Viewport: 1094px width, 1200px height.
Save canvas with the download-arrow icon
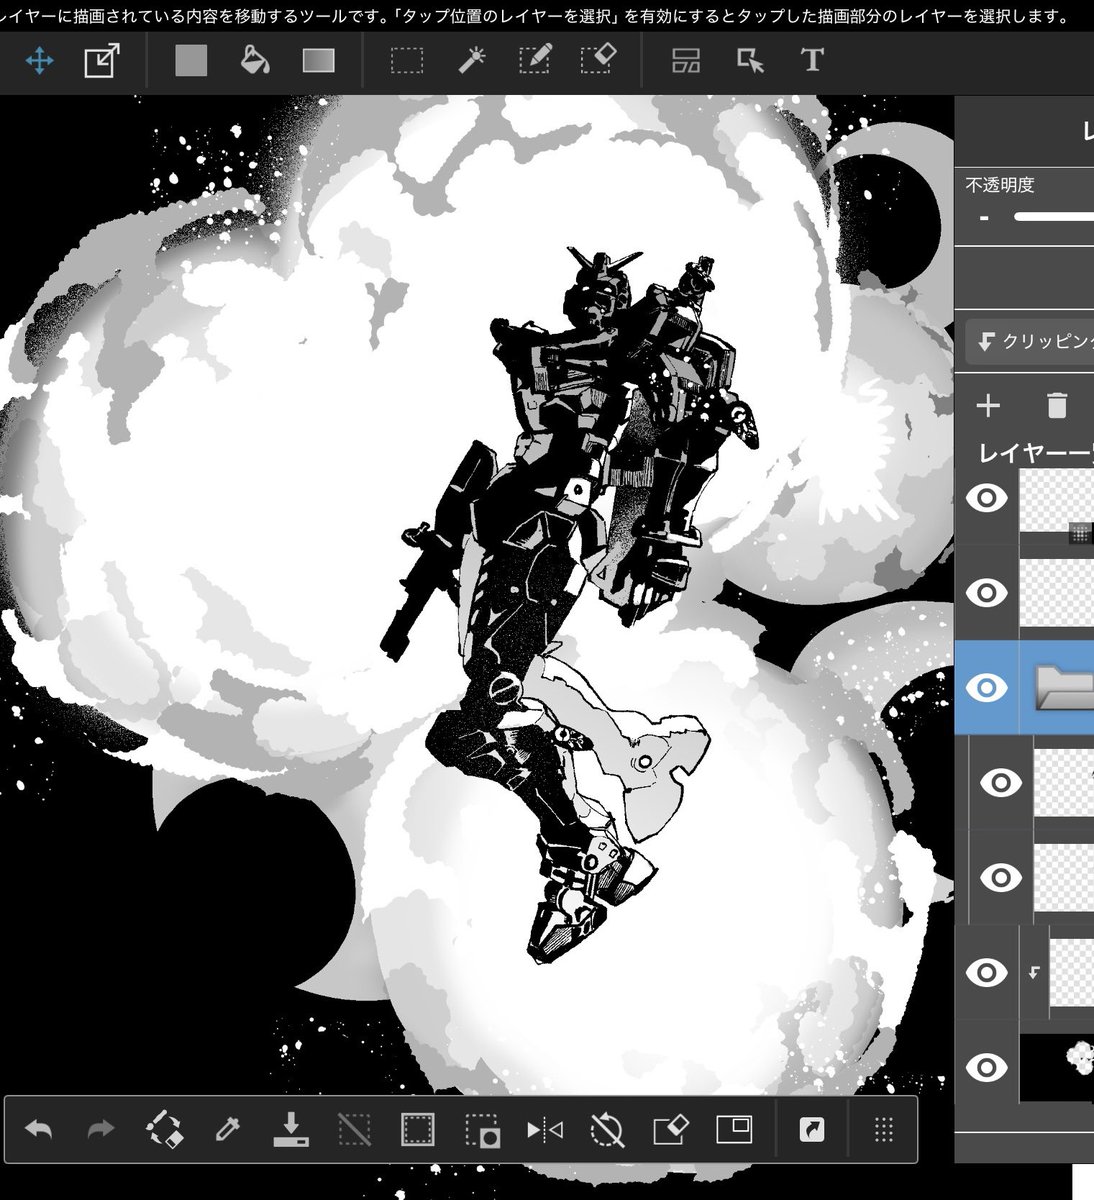click(291, 1130)
